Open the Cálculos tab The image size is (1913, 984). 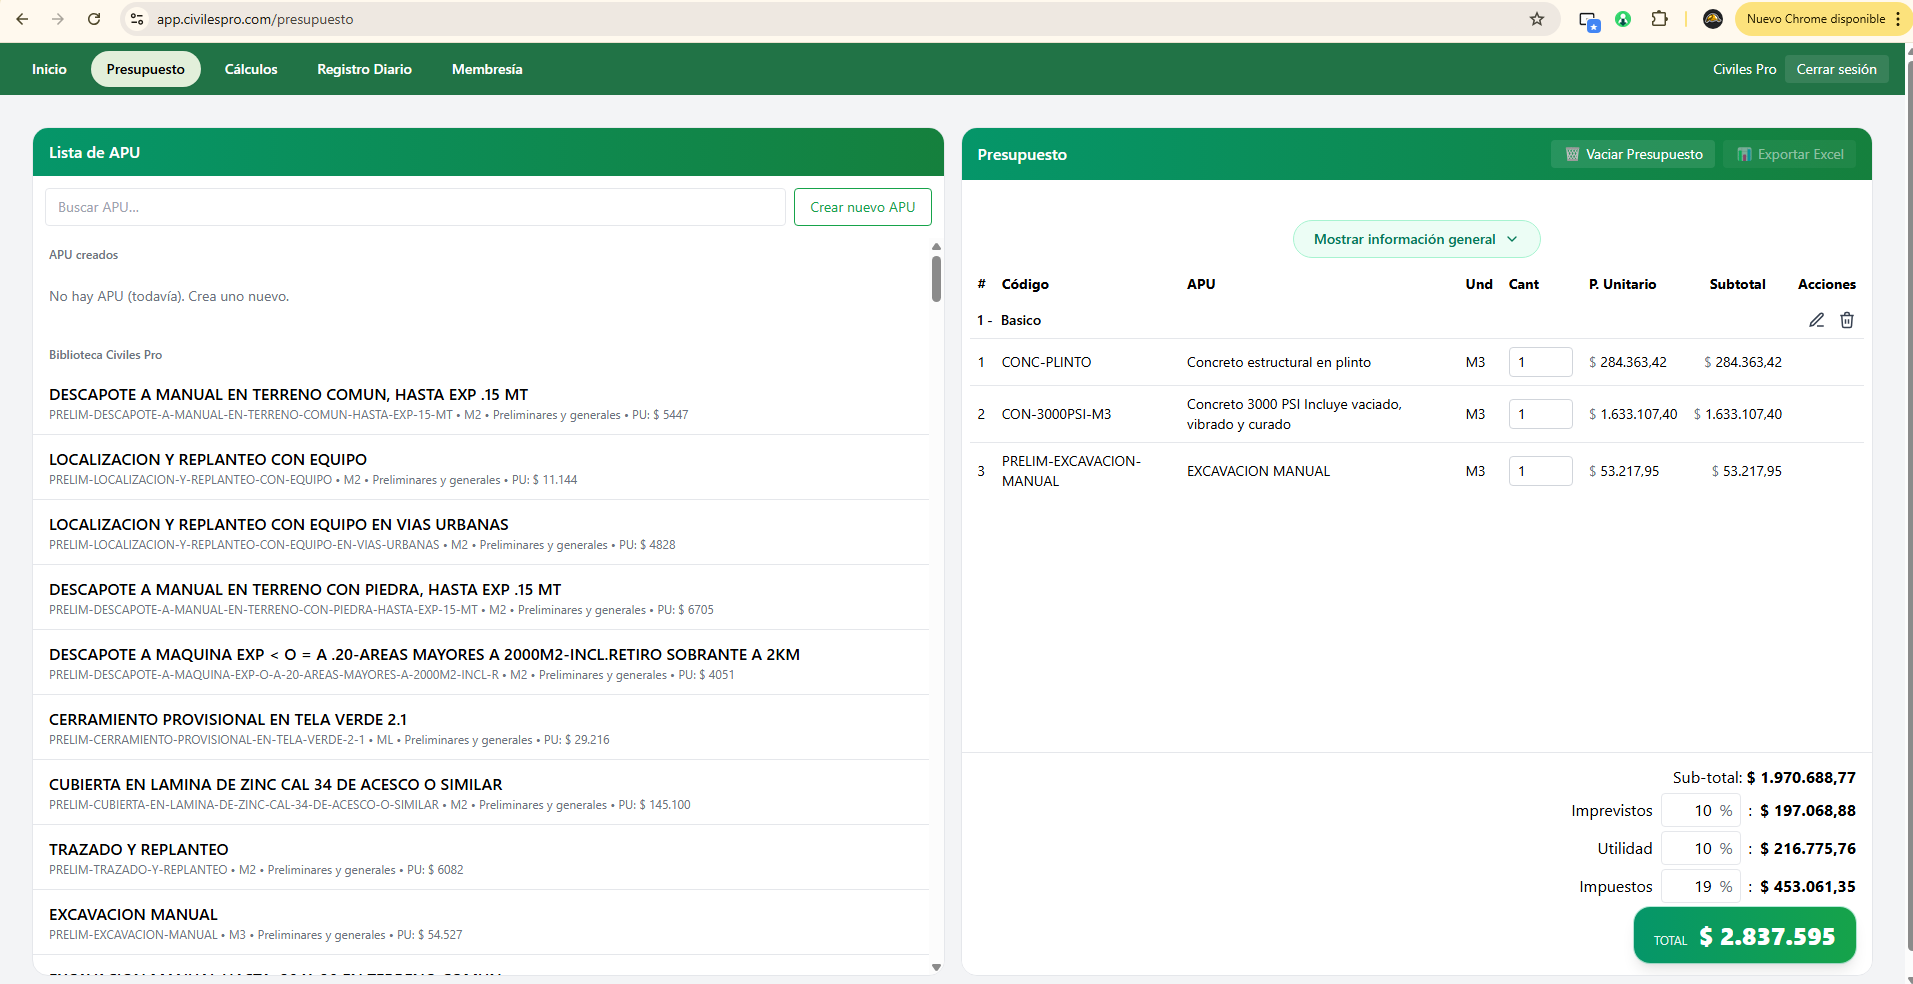(251, 69)
